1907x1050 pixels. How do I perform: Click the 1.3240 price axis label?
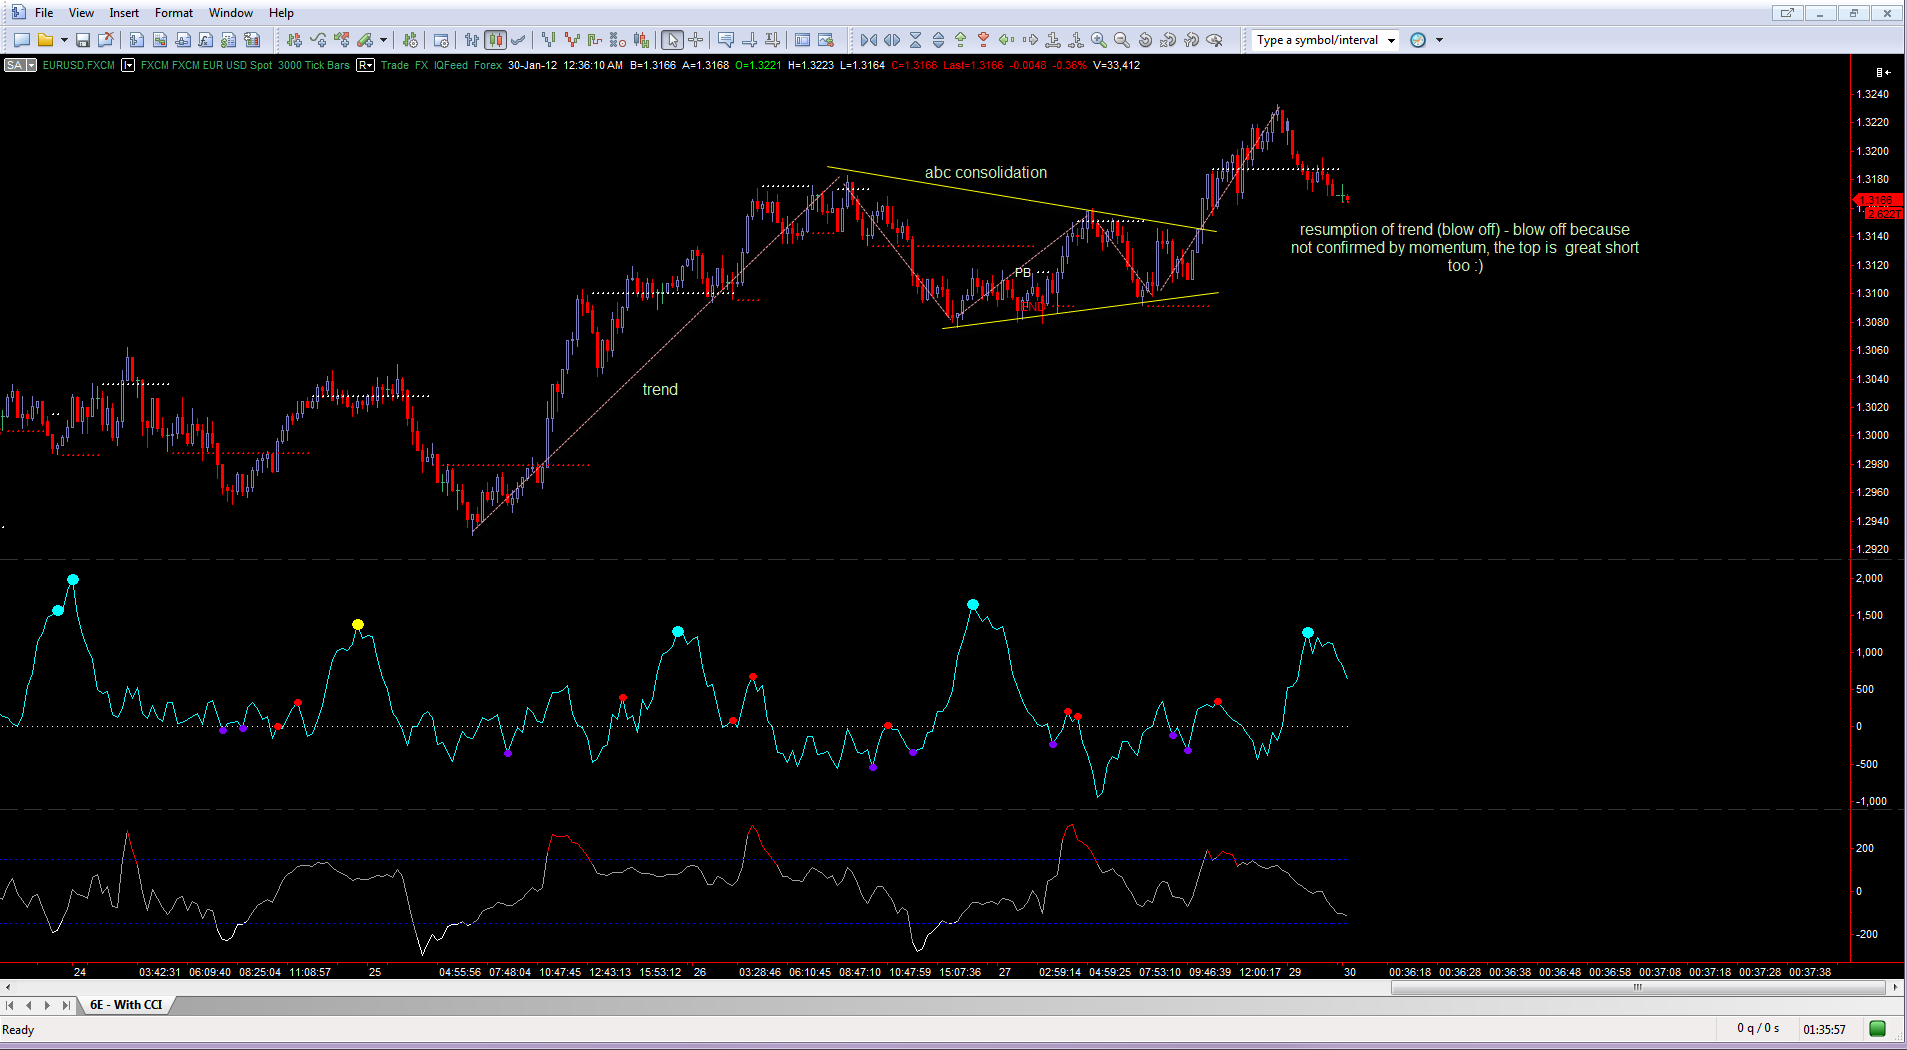[1873, 94]
